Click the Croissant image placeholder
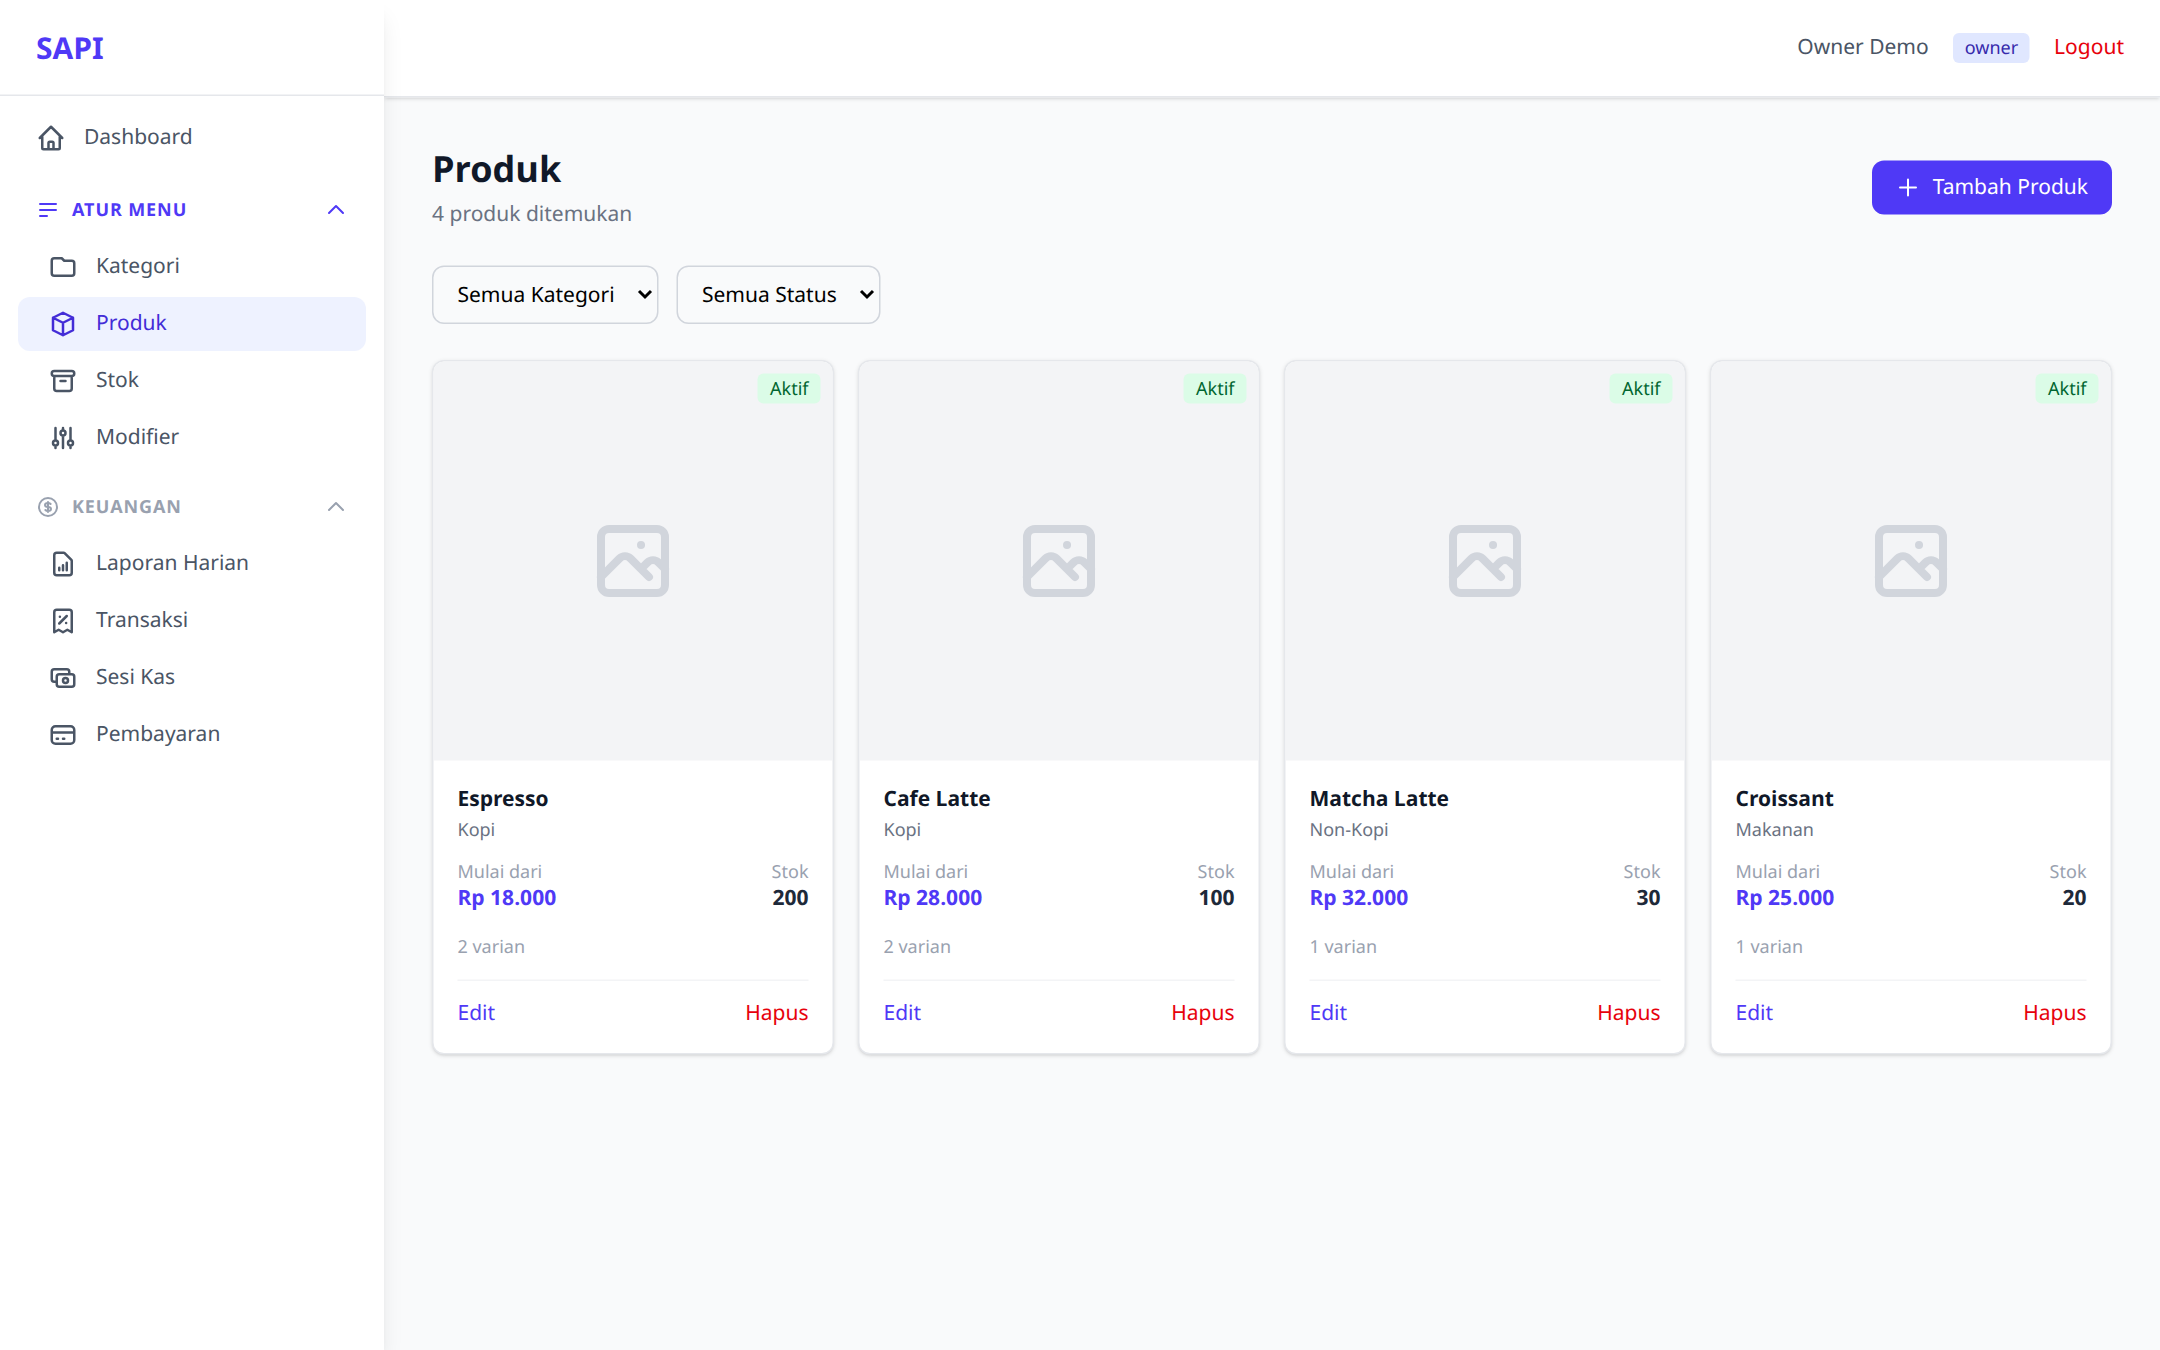Viewport: 2160px width, 1350px height. point(1911,561)
